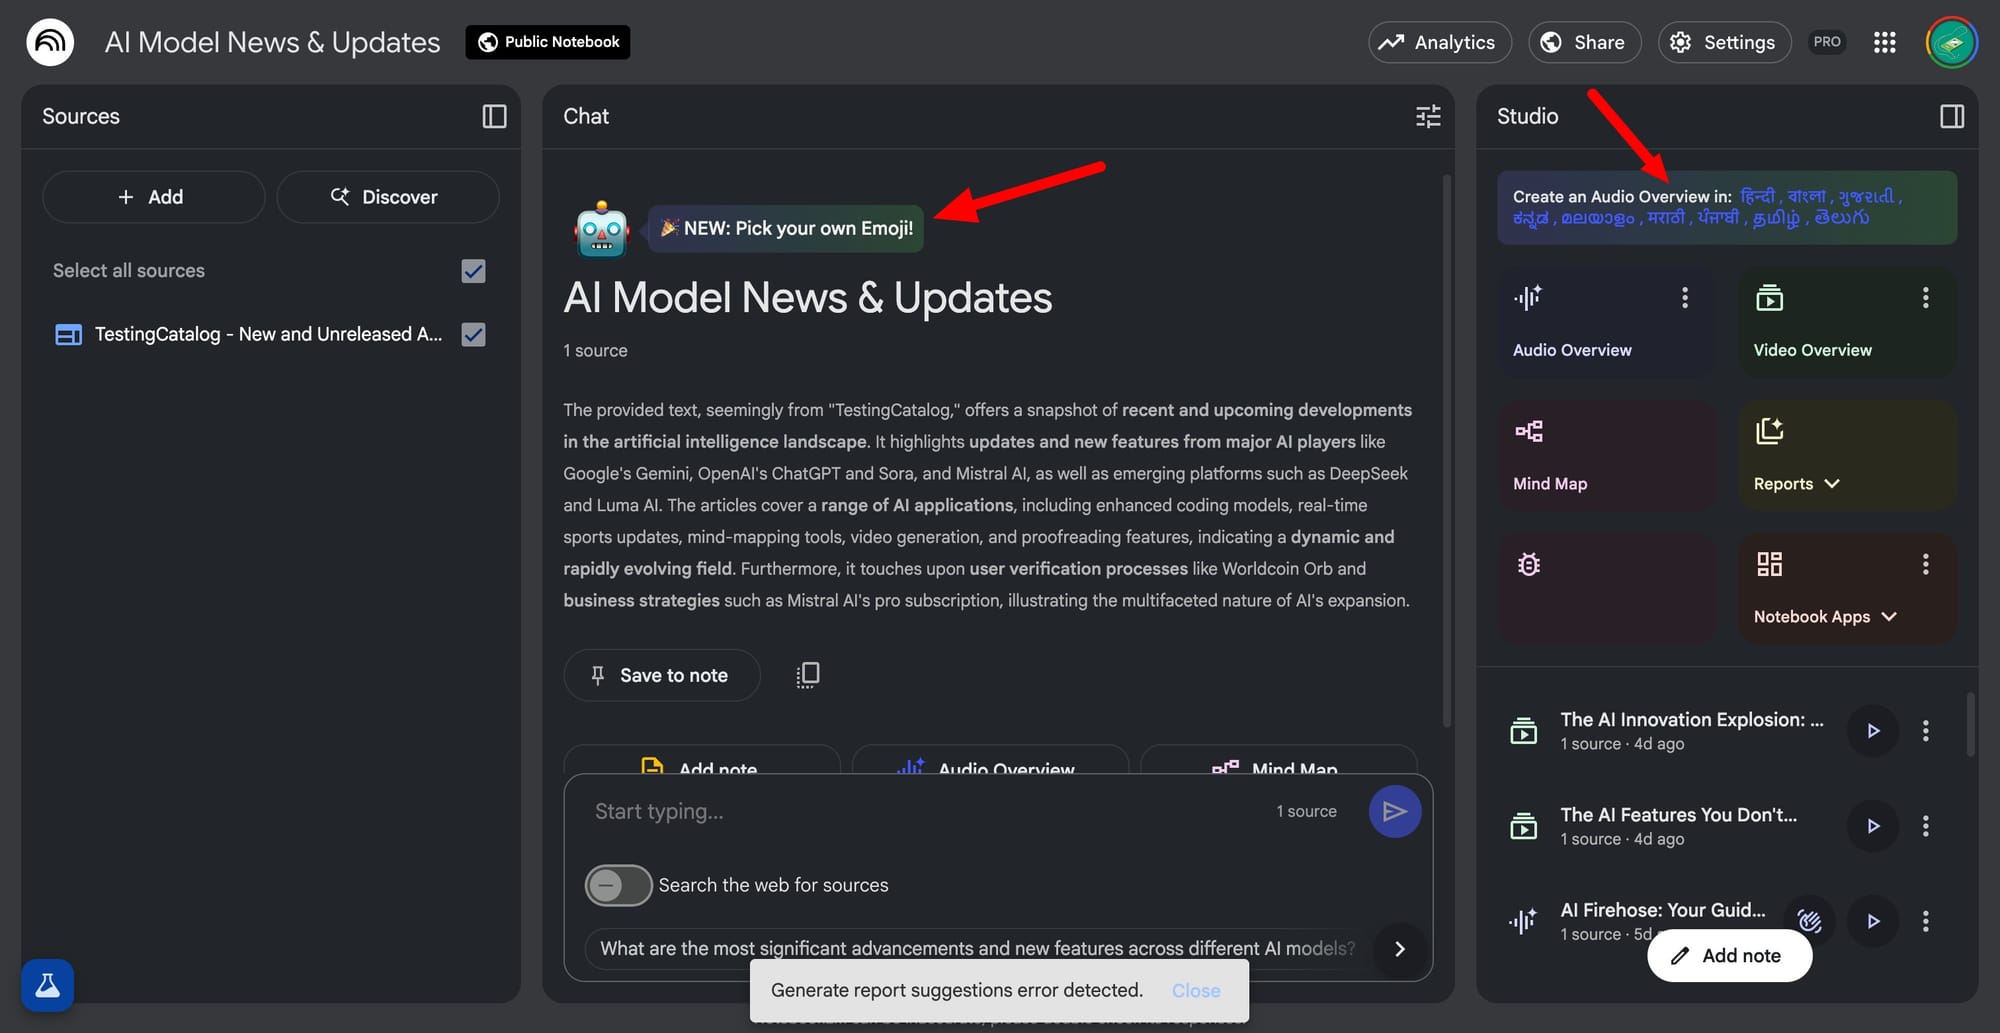
Task: Click the floating Add note button
Action: (1729, 956)
